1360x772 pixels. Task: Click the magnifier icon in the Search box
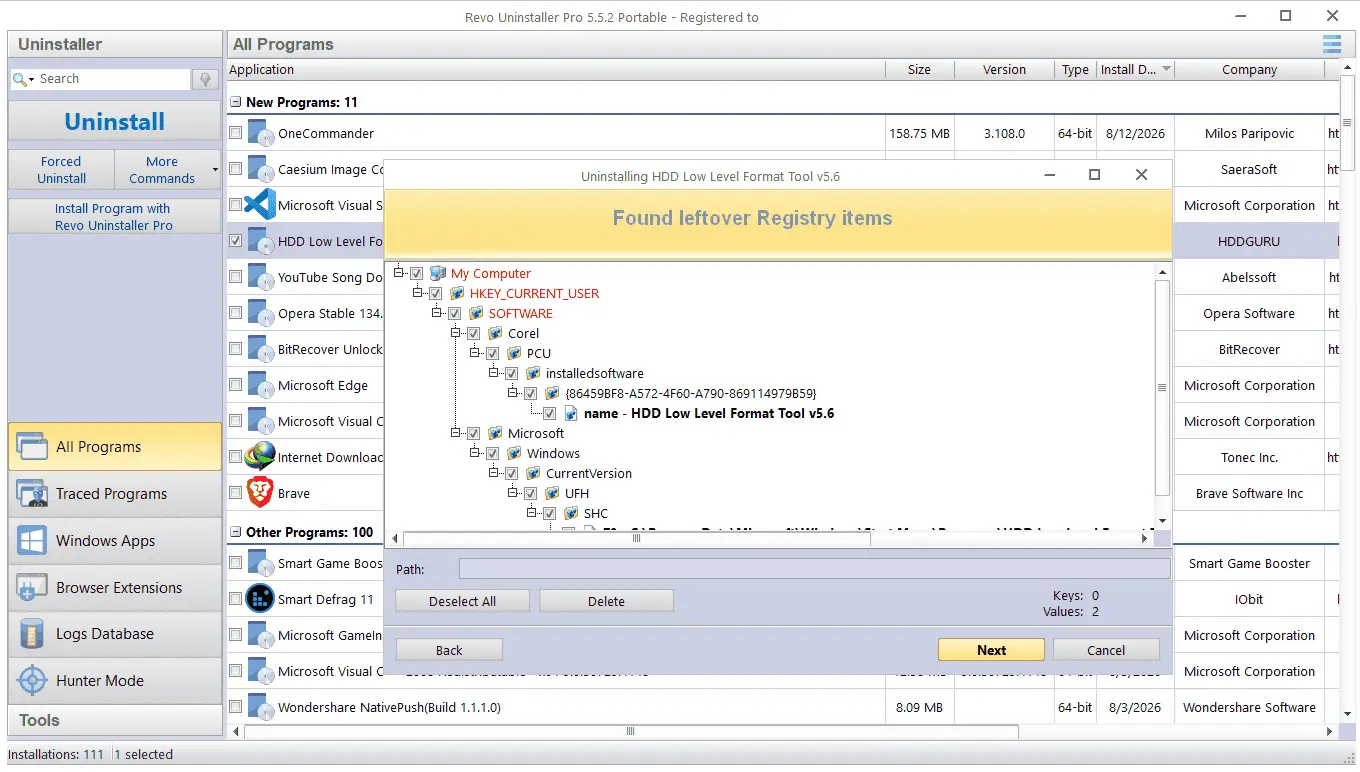[20, 79]
